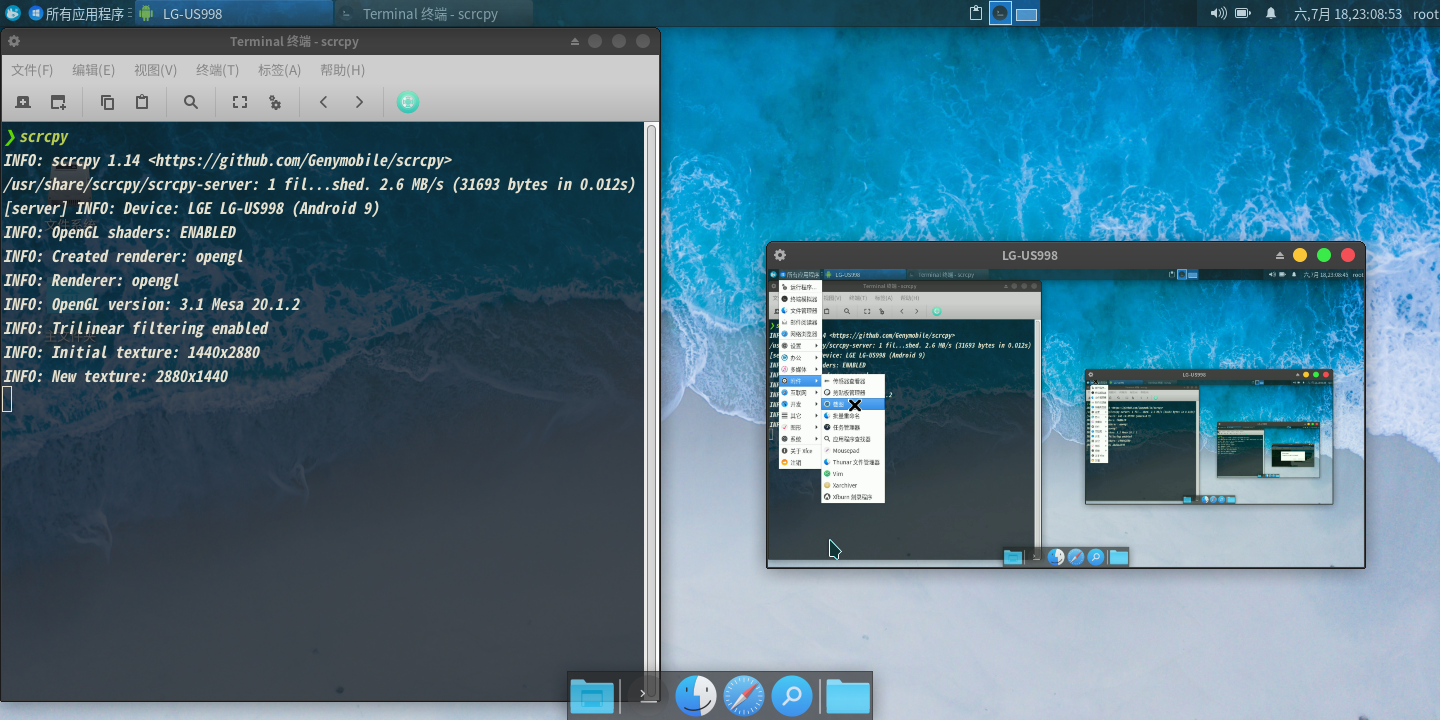Switch to the second workspace in the pager
1440x720 pixels.
(x=1027, y=13)
